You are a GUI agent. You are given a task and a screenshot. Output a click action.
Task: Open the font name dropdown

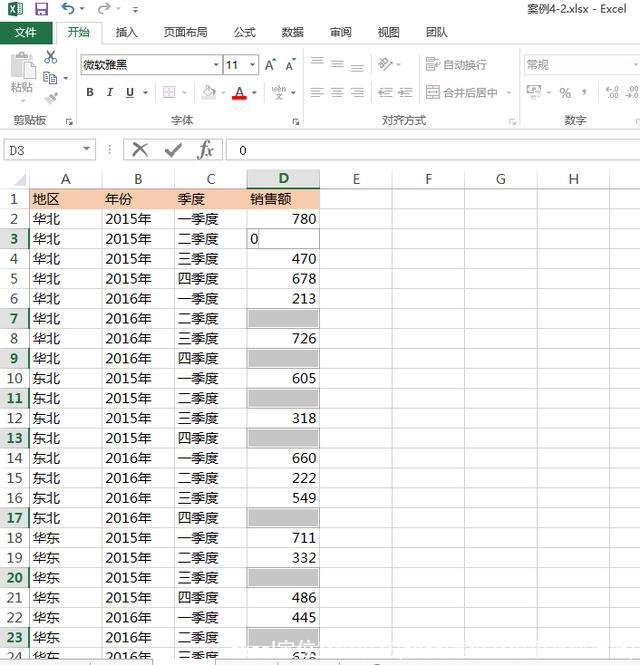[x=215, y=65]
